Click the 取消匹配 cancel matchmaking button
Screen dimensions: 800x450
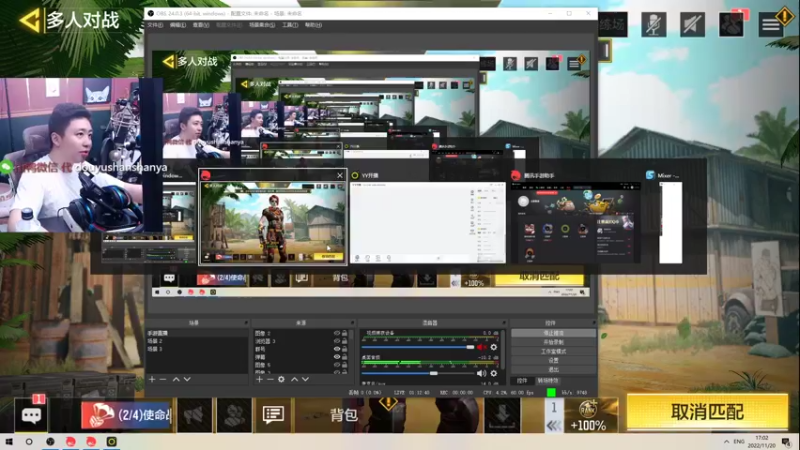point(707,412)
